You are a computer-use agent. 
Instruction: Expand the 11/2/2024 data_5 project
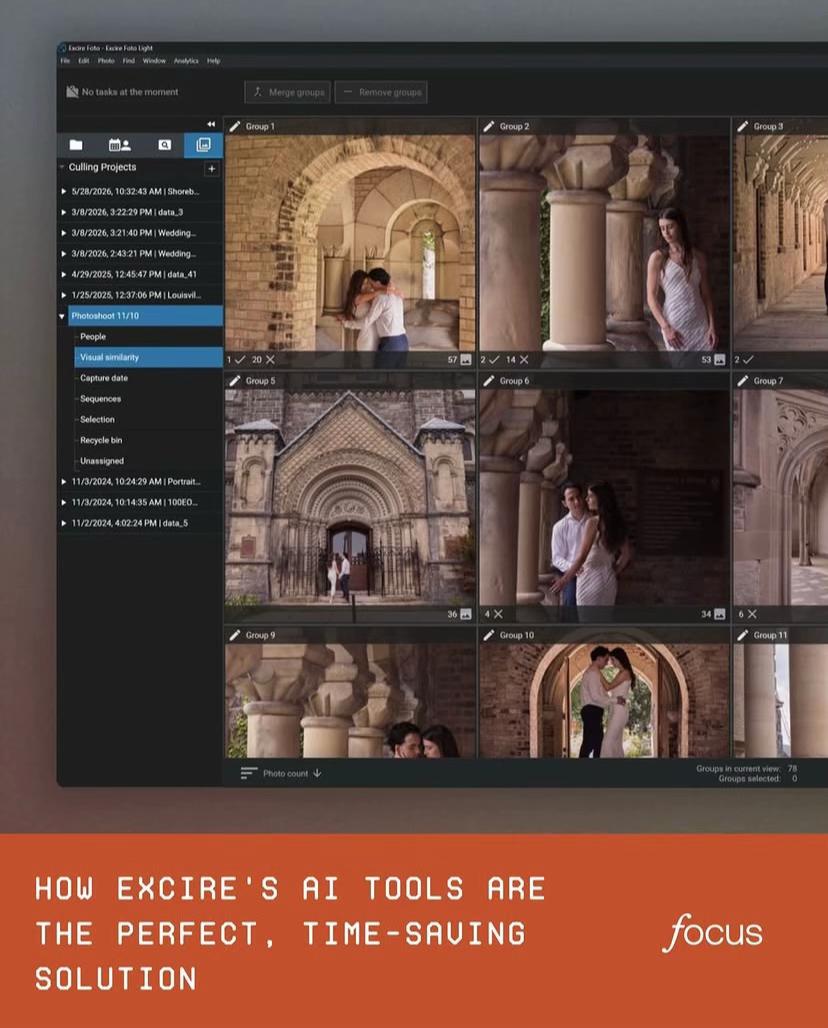click(x=64, y=523)
